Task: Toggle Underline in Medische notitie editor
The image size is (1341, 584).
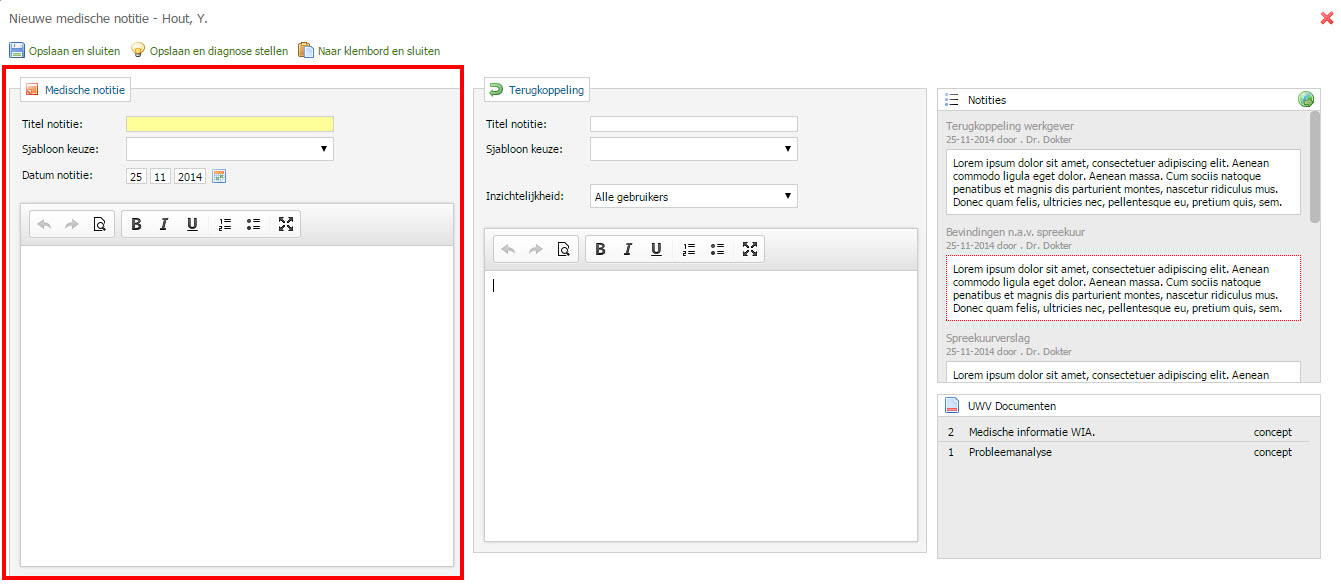Action: point(192,225)
